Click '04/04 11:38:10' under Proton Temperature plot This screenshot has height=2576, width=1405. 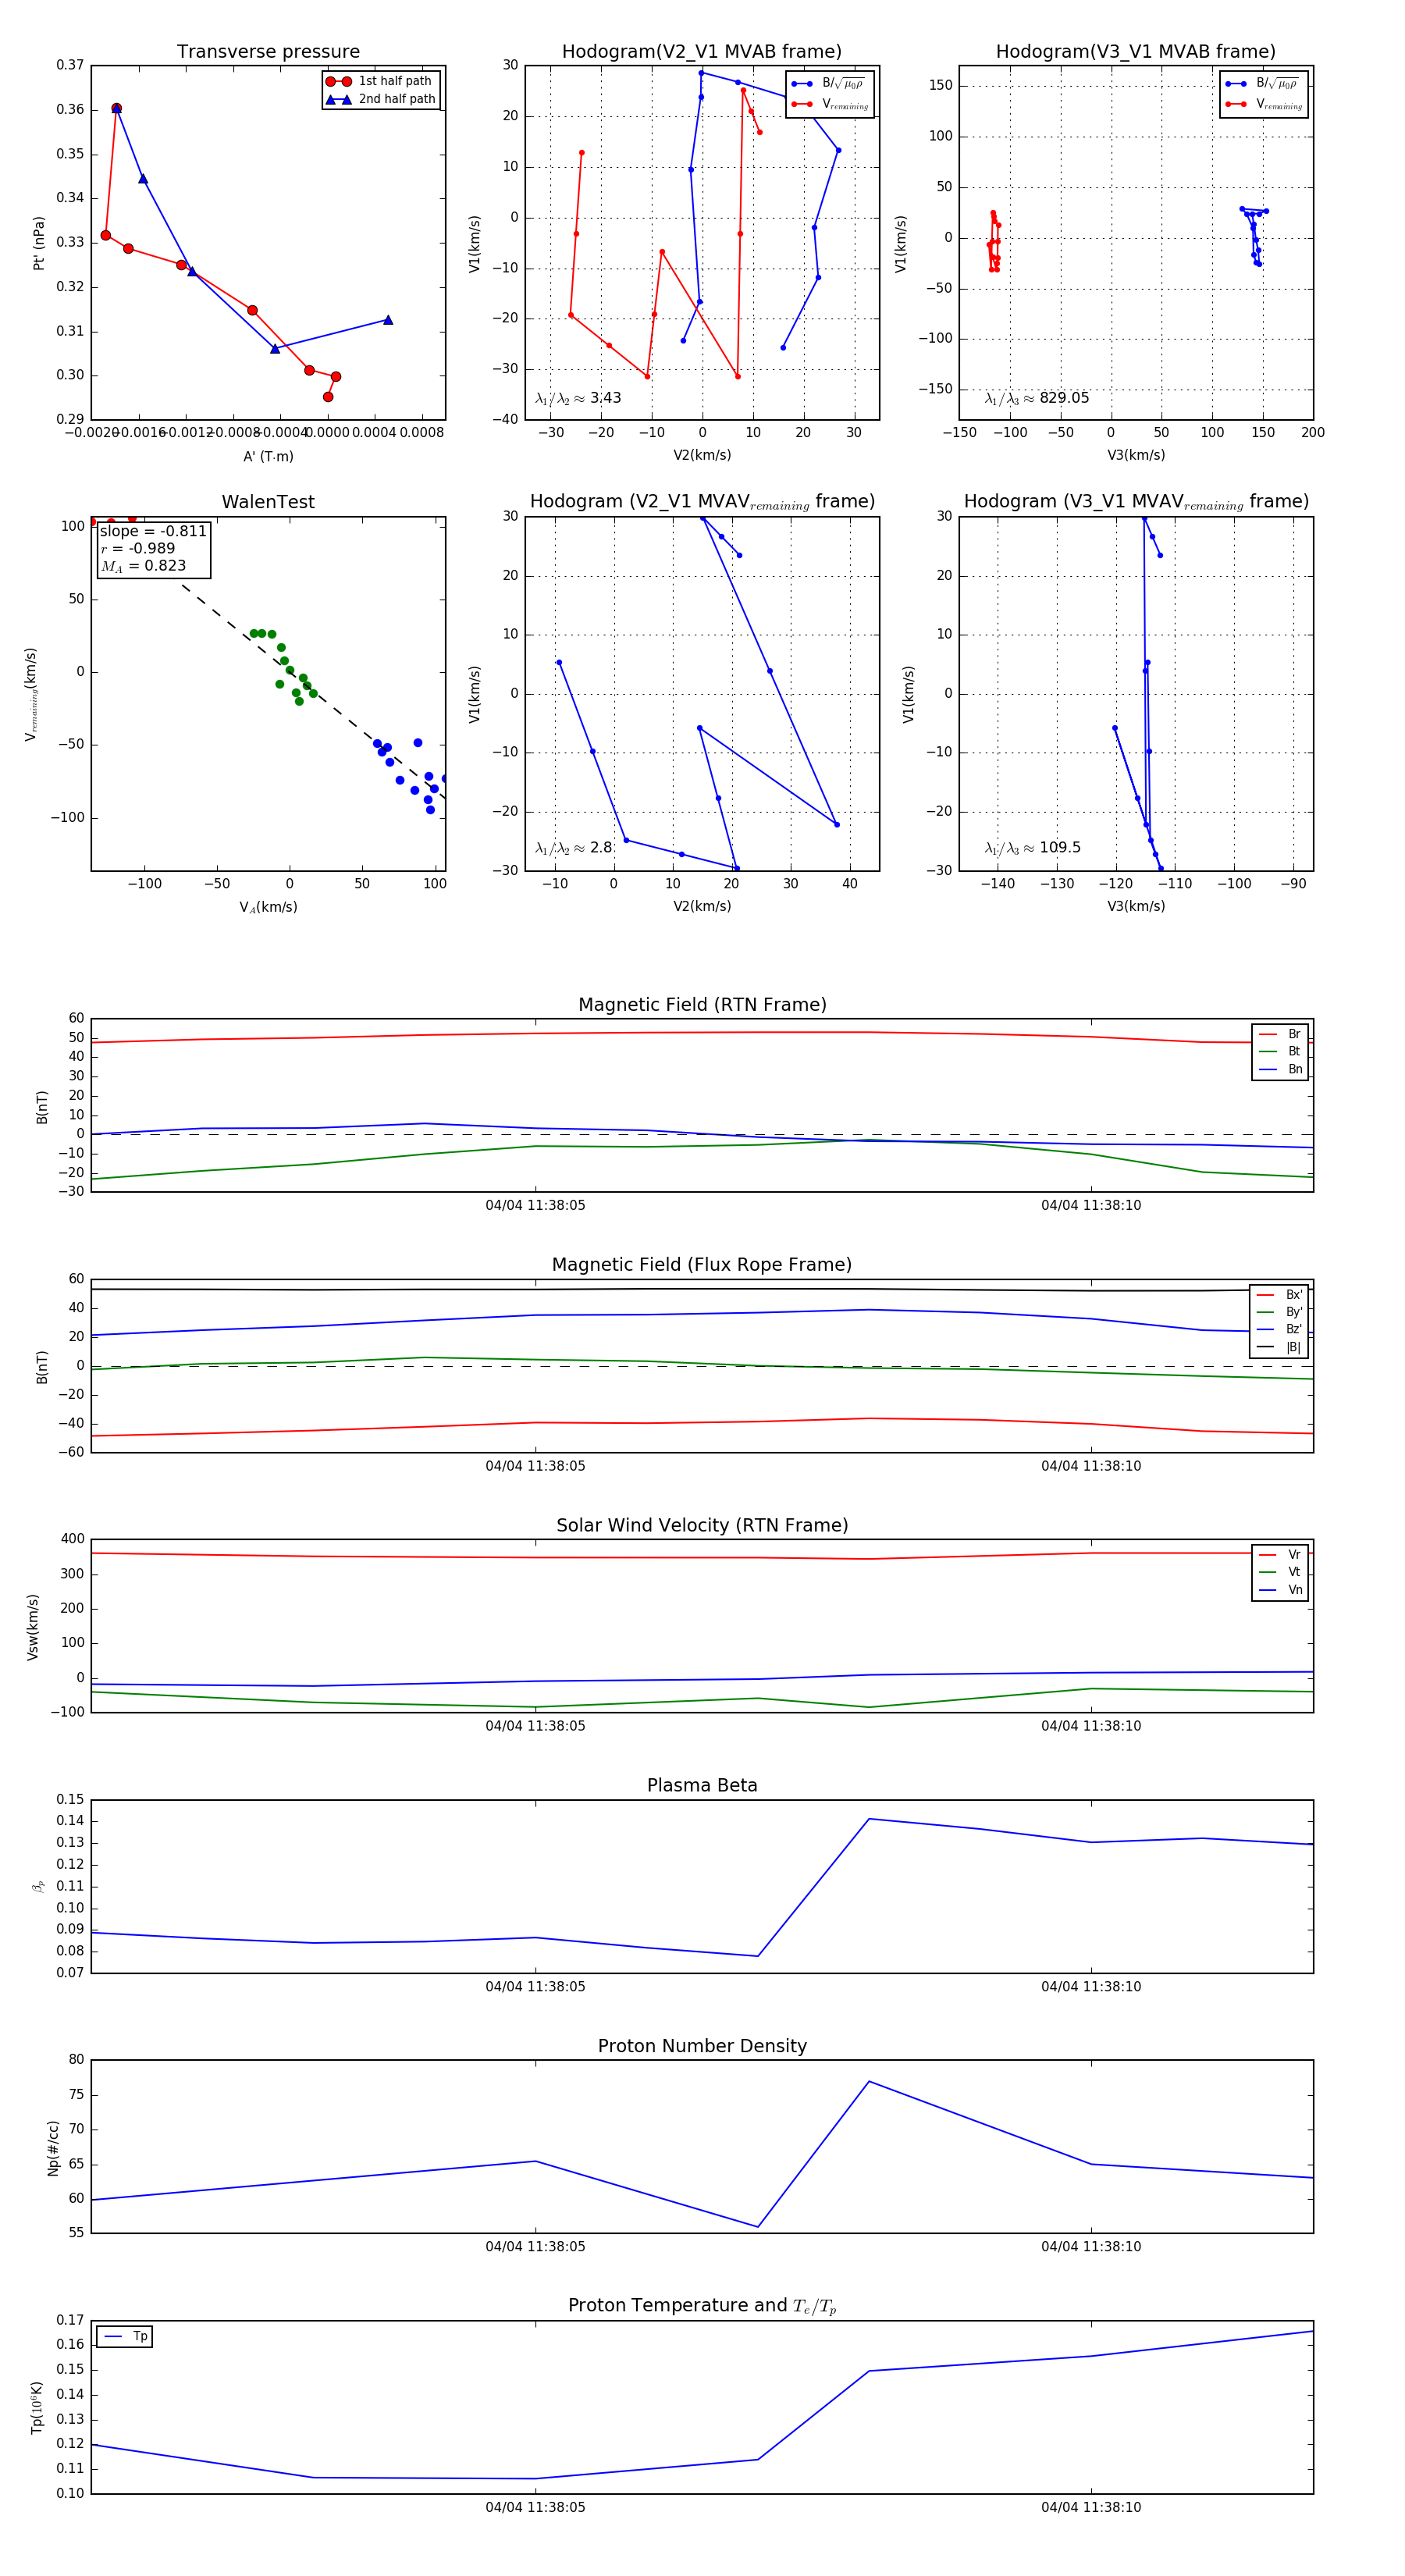click(1091, 2507)
